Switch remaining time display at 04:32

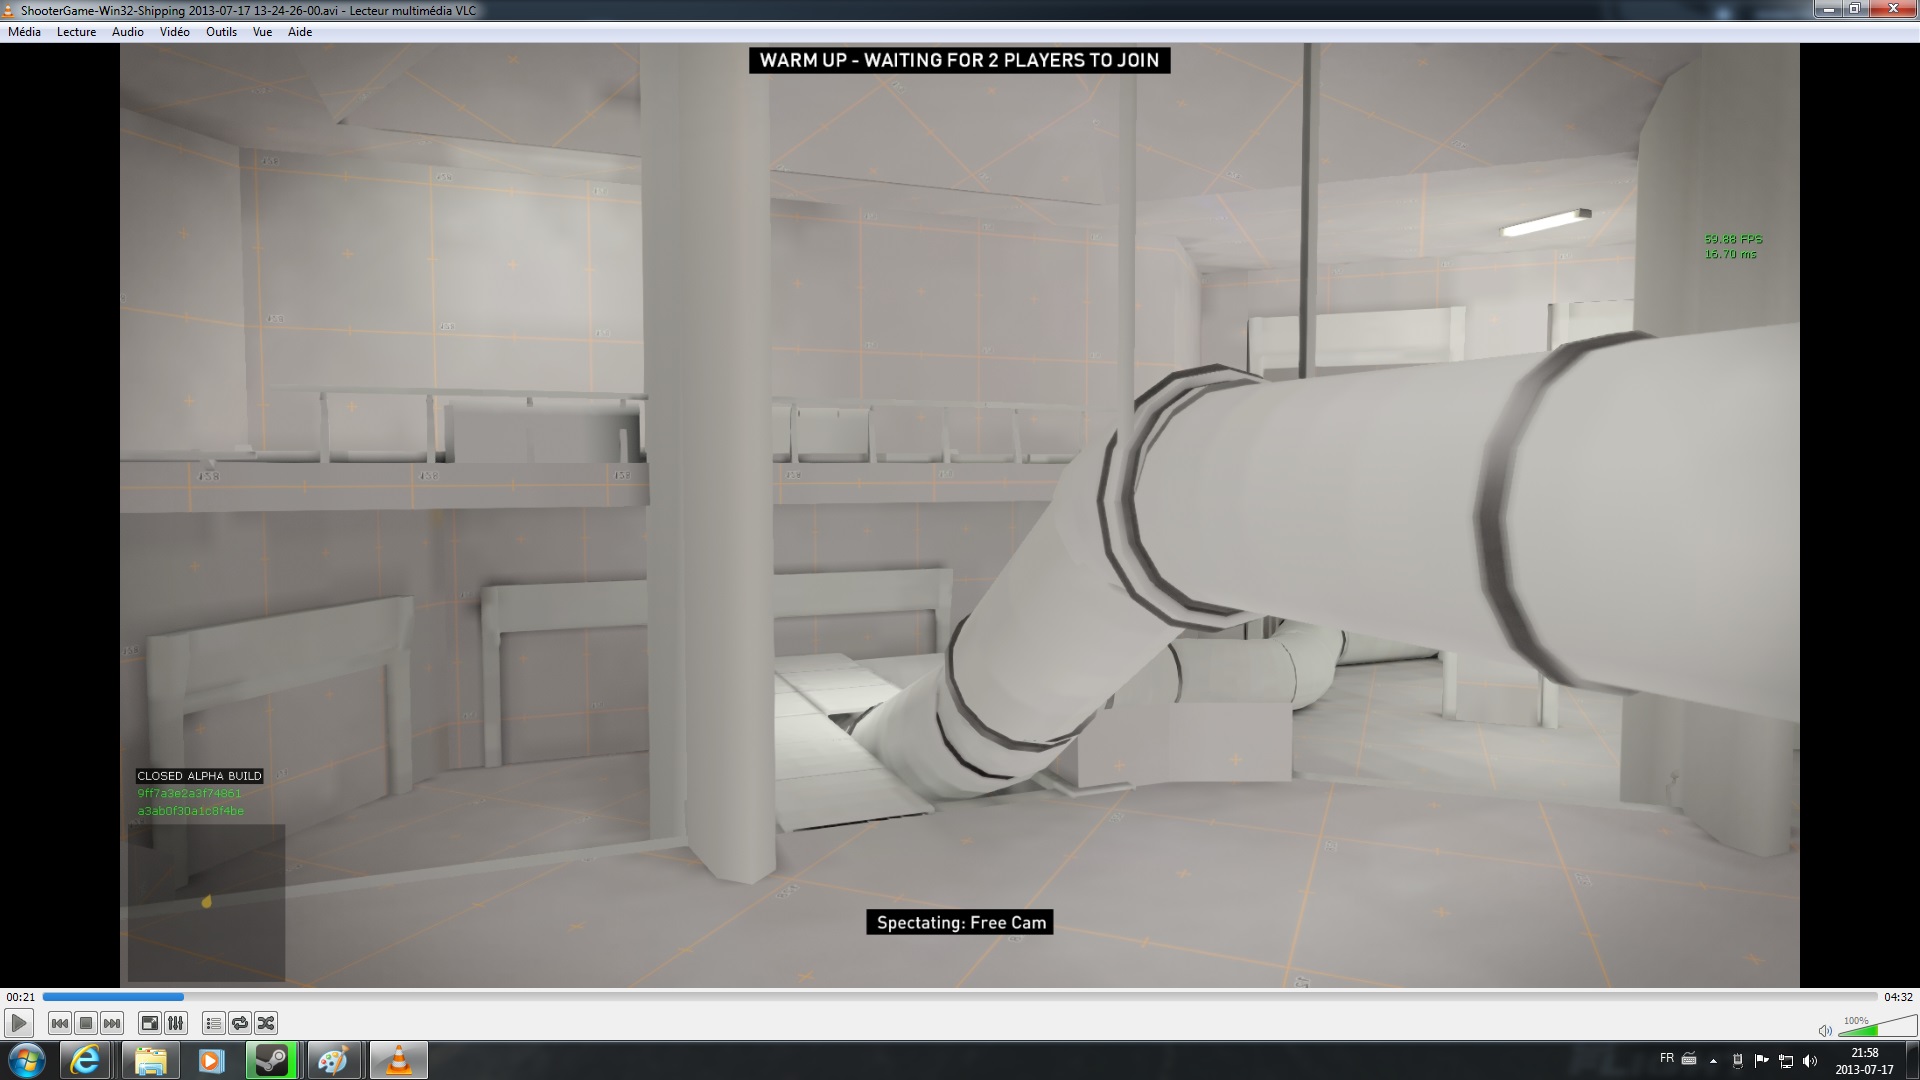coord(1897,997)
